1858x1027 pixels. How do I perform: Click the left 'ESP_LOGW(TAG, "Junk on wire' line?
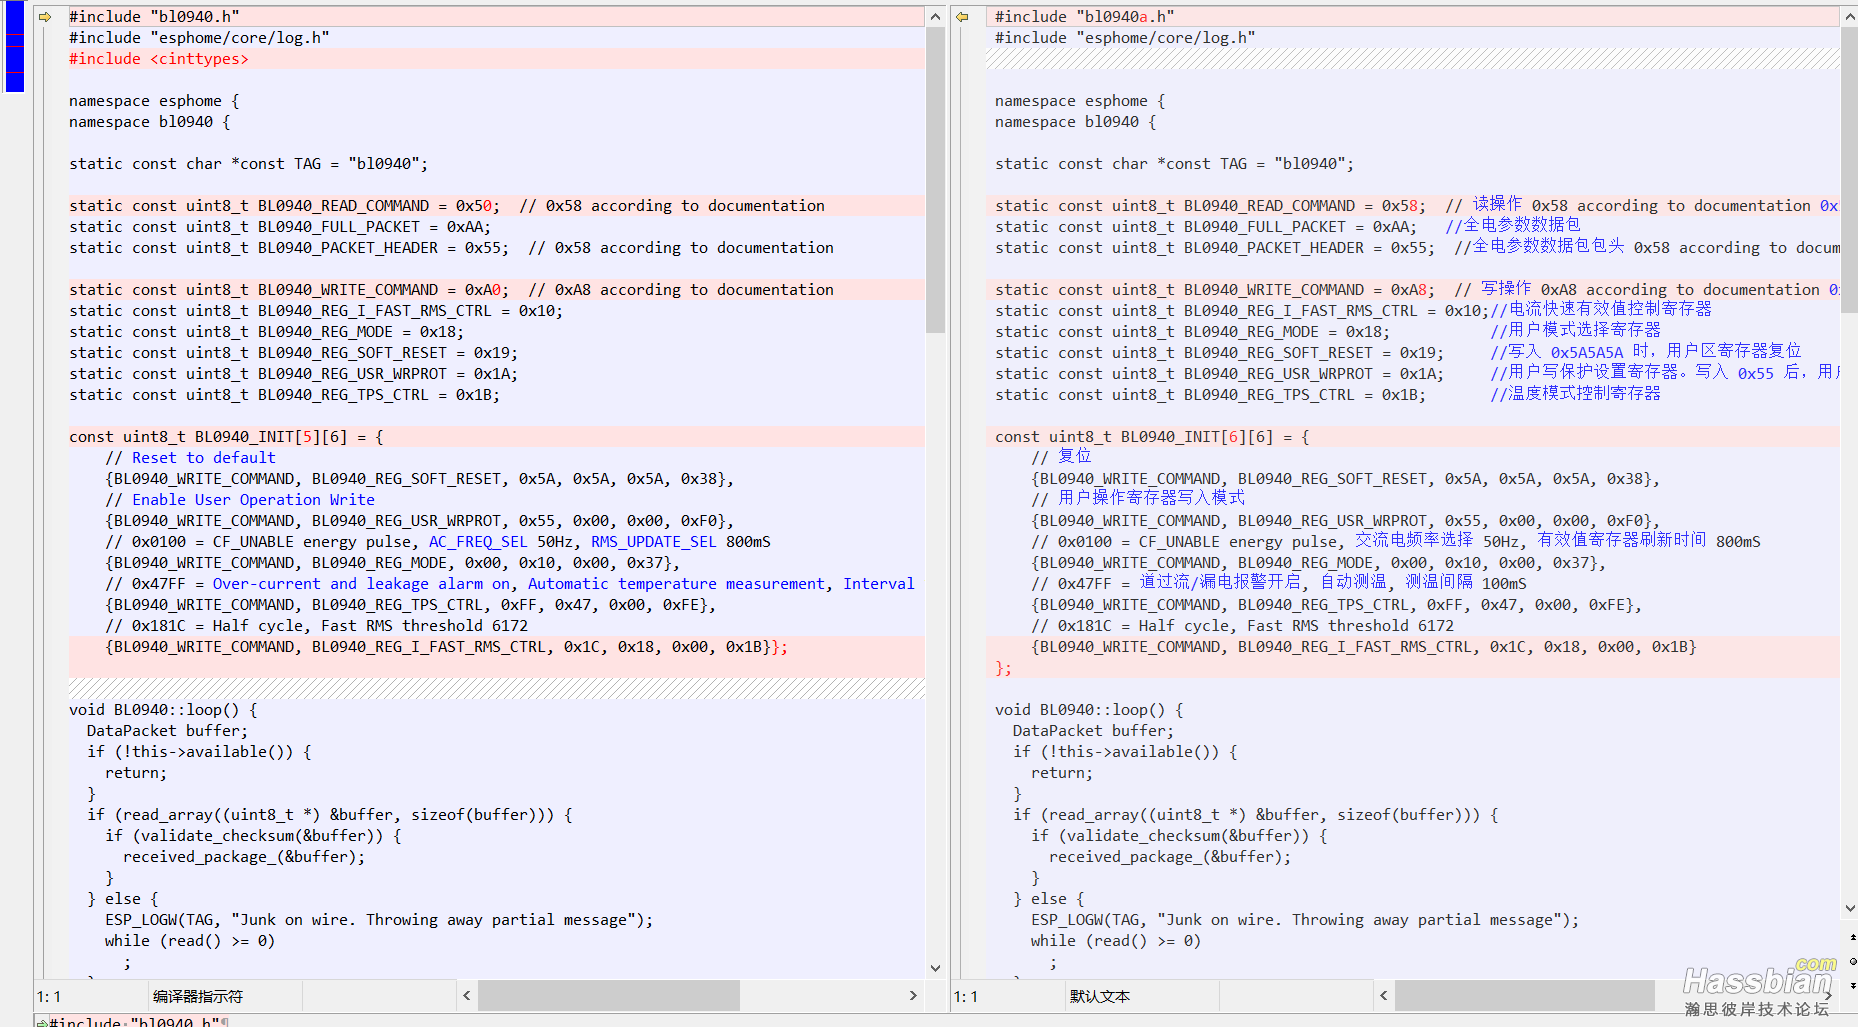point(379,919)
